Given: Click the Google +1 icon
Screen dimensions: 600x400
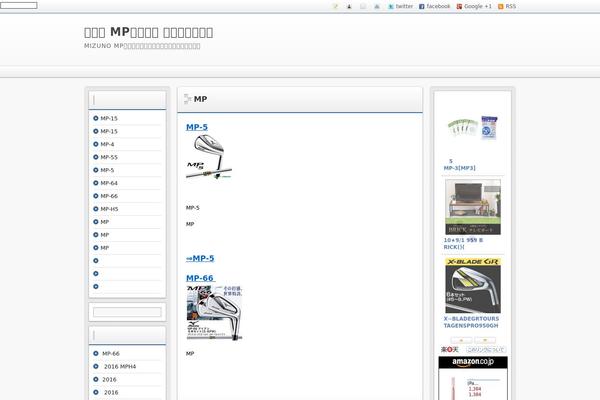Looking at the screenshot, I should click(459, 7).
